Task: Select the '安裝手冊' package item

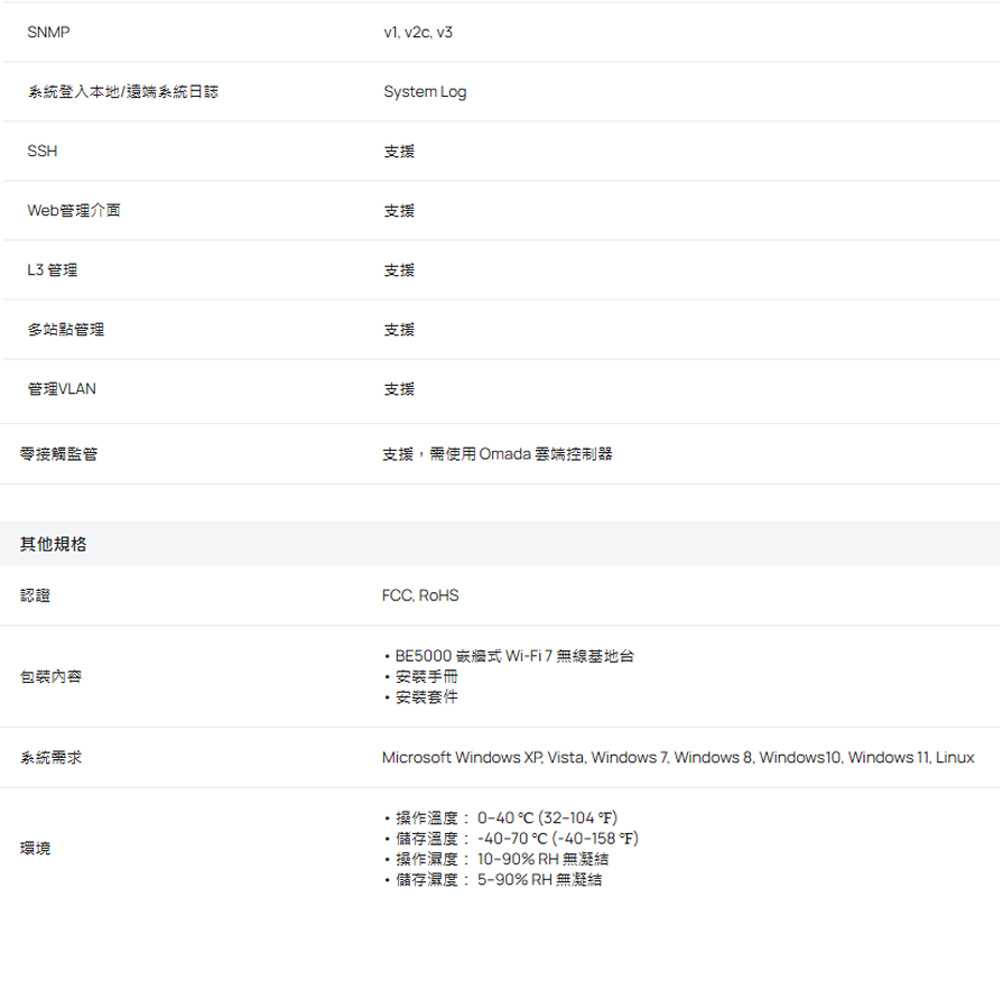Action: (x=427, y=677)
